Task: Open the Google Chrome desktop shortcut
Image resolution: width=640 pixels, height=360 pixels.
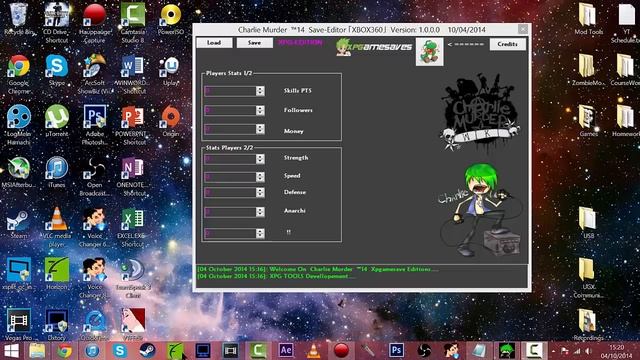Action: [18, 73]
